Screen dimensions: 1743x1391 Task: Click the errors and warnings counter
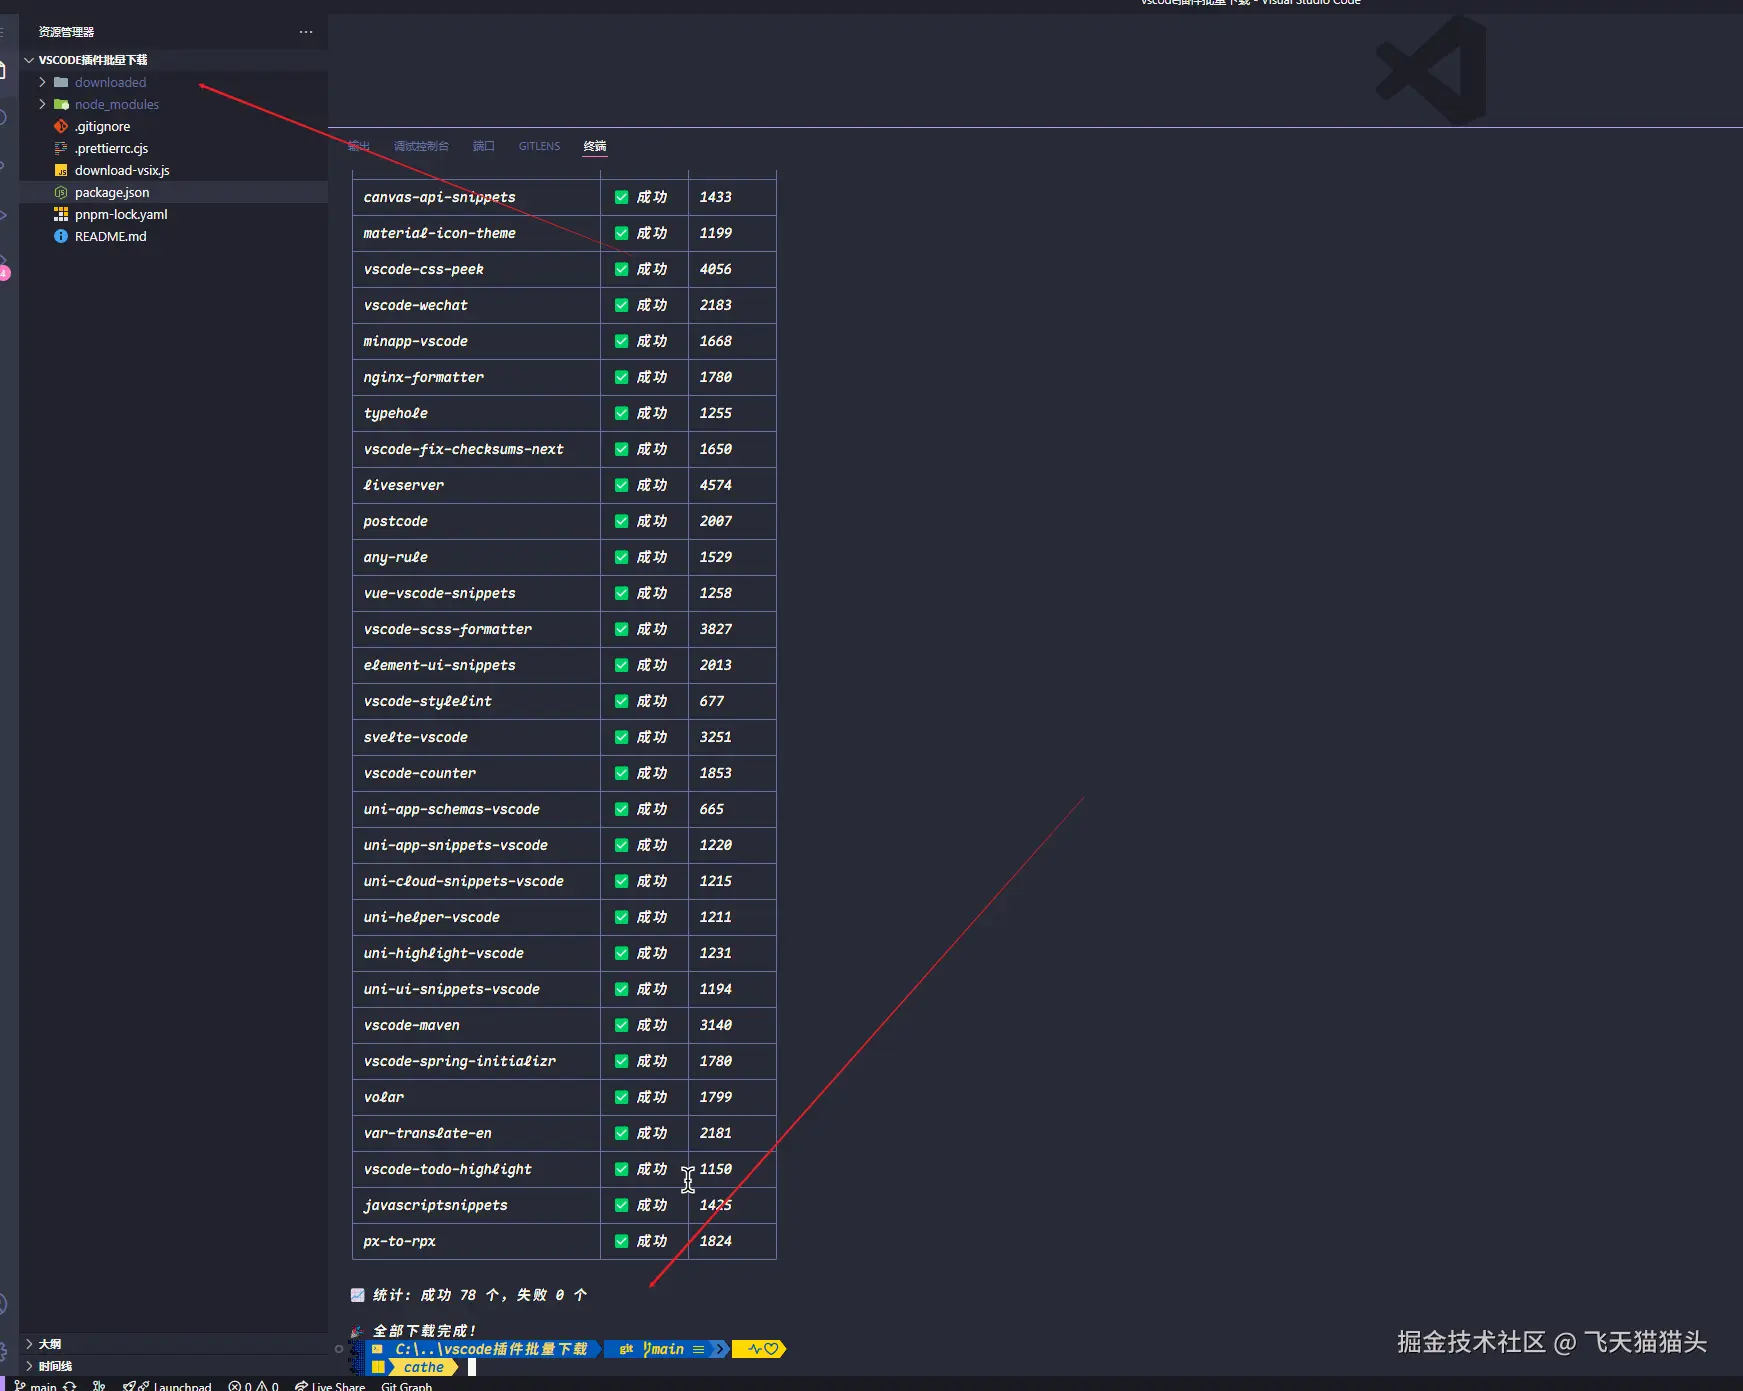pos(253,1385)
